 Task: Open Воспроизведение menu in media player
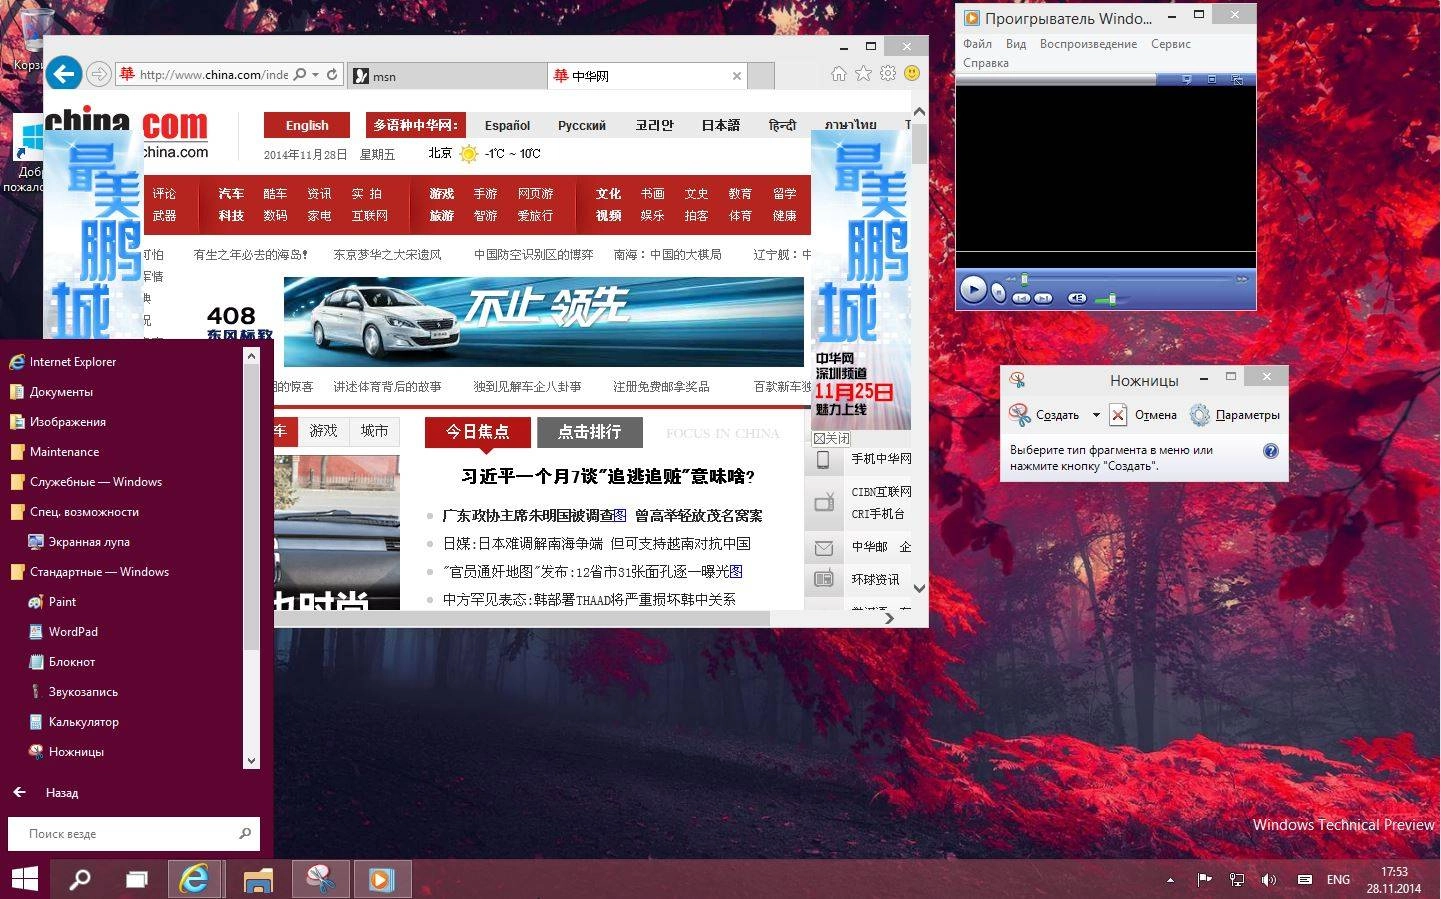click(x=1088, y=44)
